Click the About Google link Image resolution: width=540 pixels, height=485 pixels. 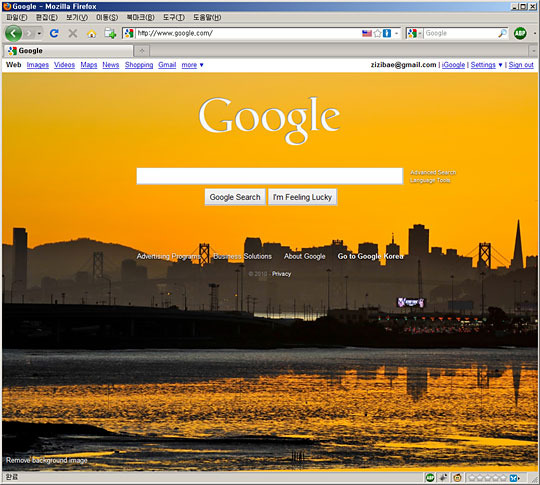click(305, 256)
